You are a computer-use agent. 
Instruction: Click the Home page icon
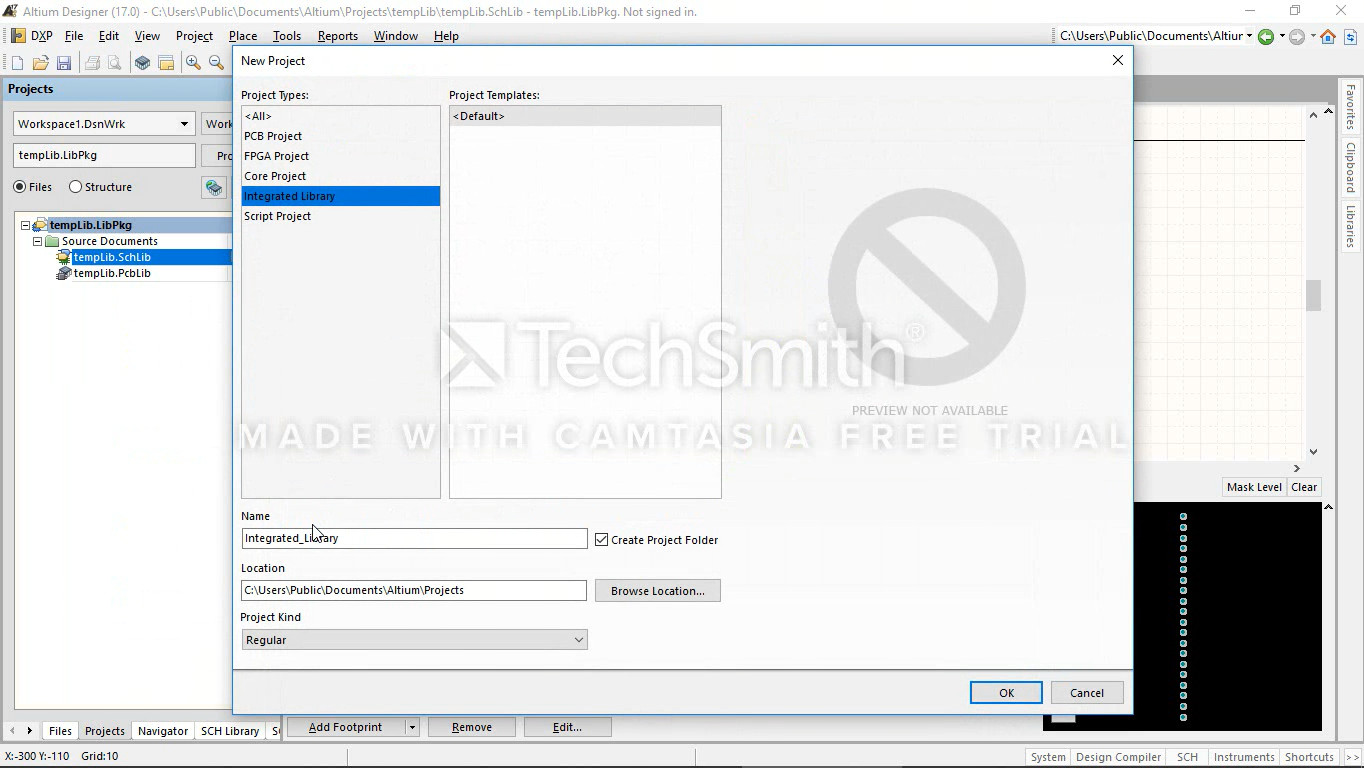[x=1327, y=36]
